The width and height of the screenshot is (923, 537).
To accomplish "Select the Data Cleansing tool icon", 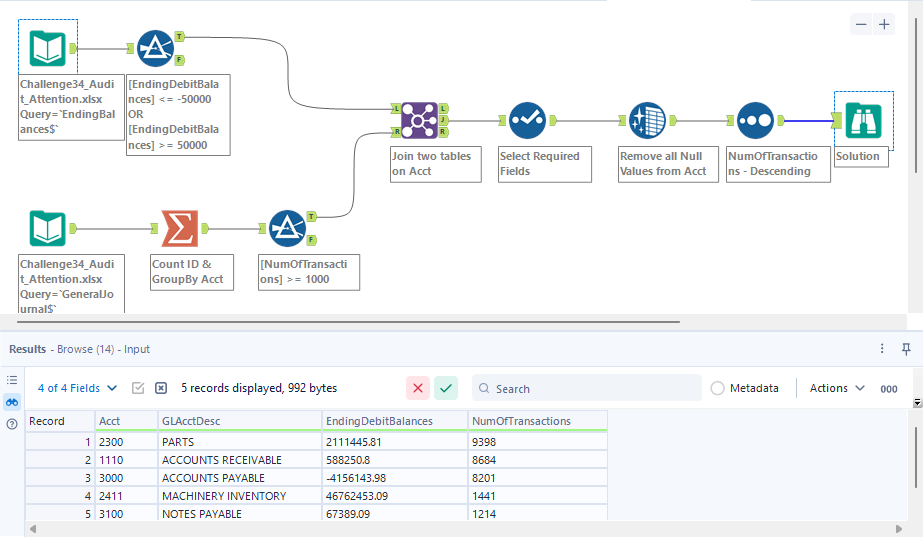I will tap(648, 121).
